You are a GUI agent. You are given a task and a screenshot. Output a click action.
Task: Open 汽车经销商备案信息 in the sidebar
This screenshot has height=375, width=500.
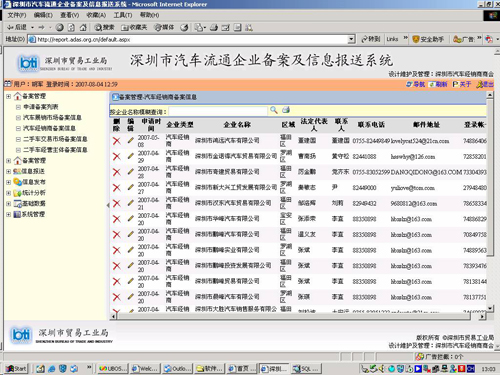coord(49,128)
